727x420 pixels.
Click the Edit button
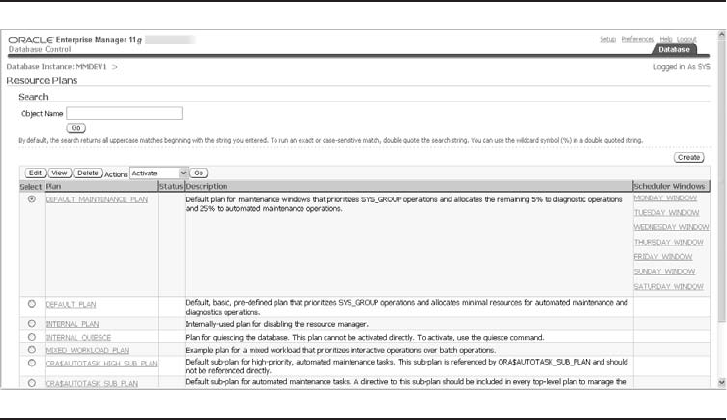pyautogui.click(x=35, y=173)
